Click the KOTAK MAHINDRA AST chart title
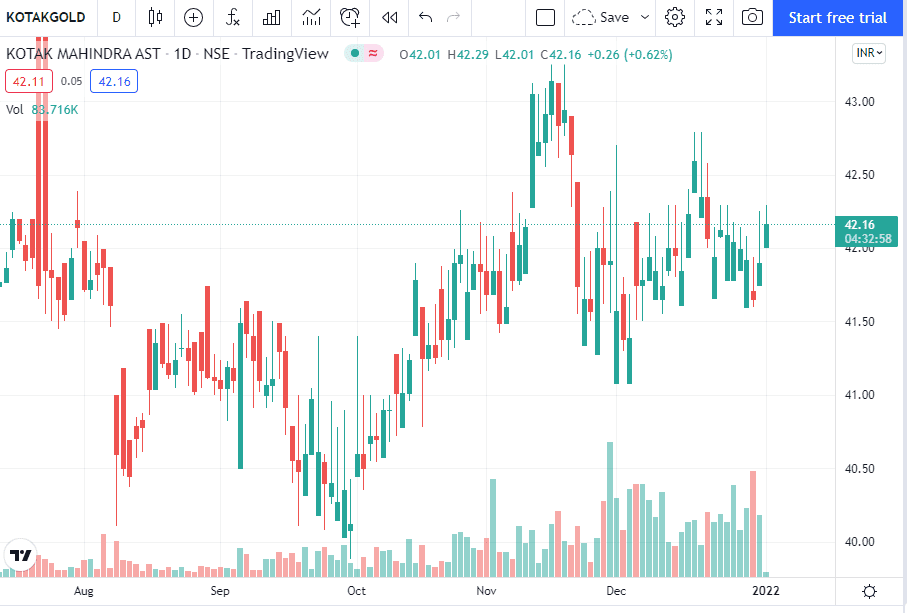The width and height of the screenshot is (907, 613). click(x=83, y=54)
